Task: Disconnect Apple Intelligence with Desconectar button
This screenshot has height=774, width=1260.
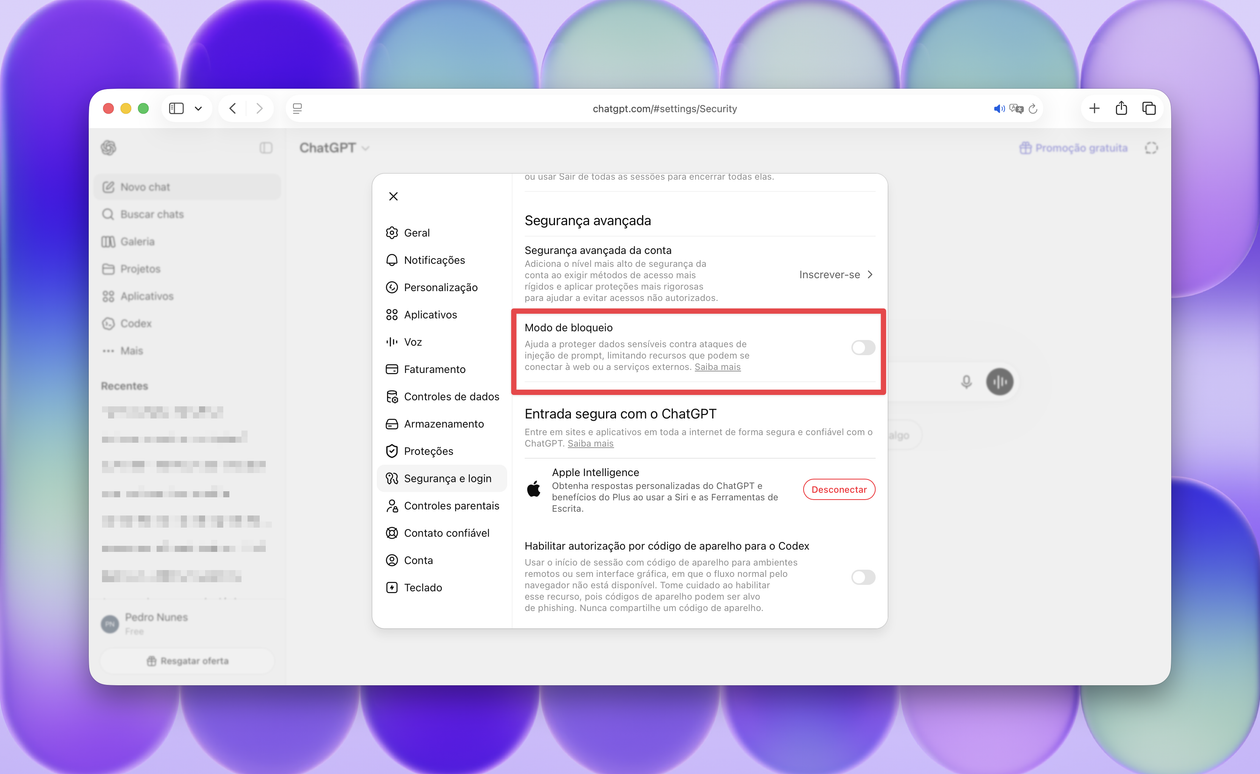Action: [x=839, y=490]
